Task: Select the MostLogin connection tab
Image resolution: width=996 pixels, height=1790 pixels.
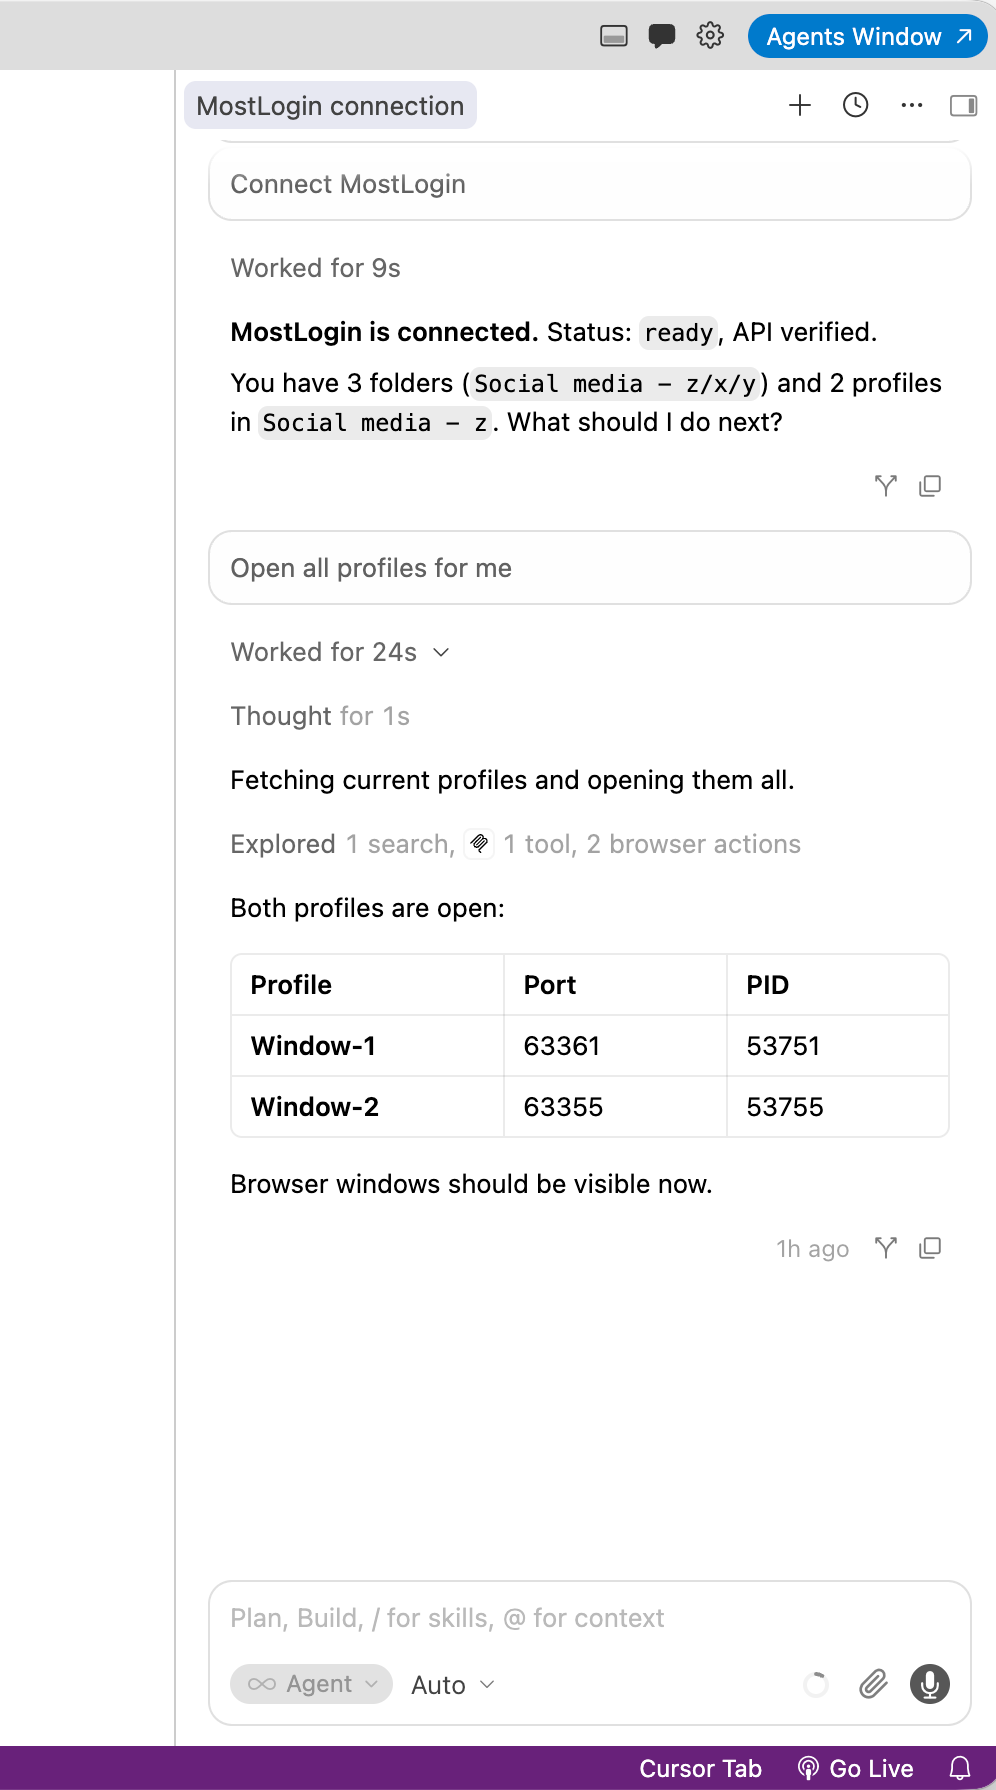Action: 330,105
